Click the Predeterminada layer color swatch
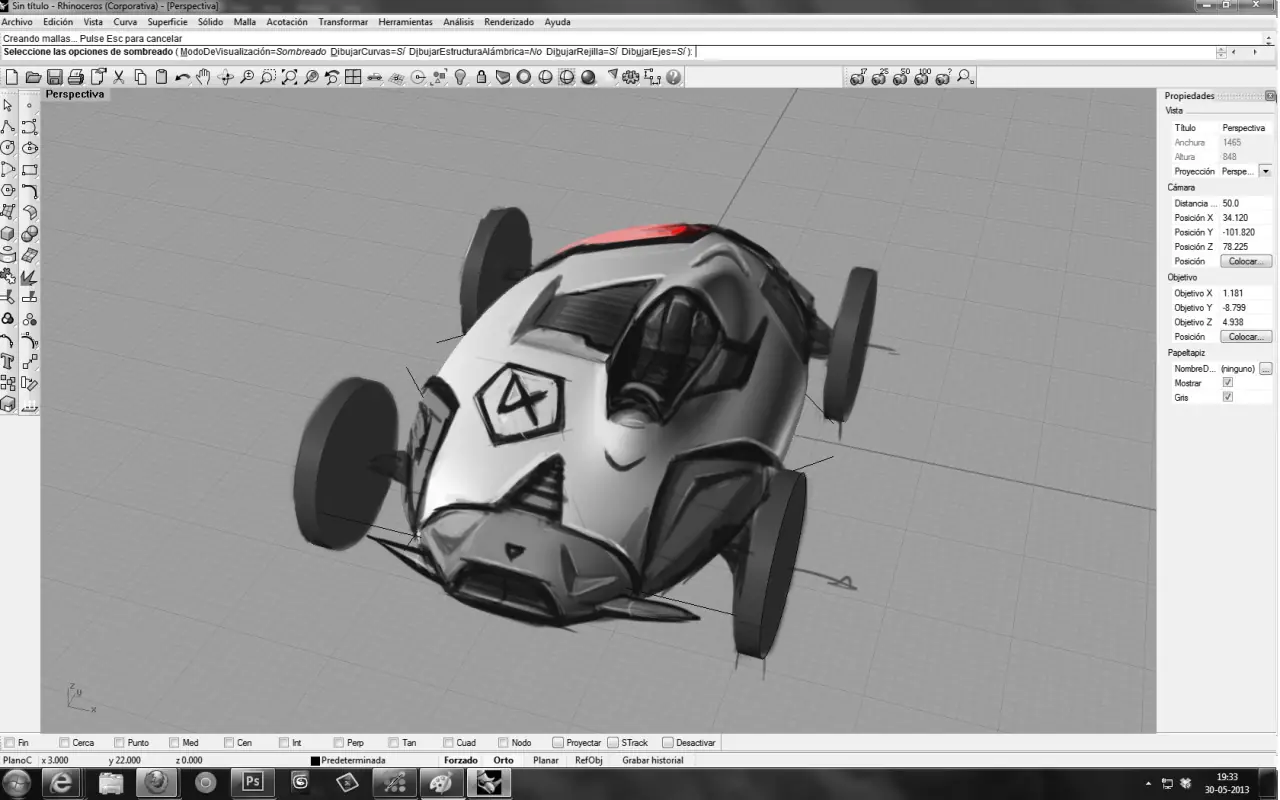Image resolution: width=1280 pixels, height=800 pixels. (317, 760)
